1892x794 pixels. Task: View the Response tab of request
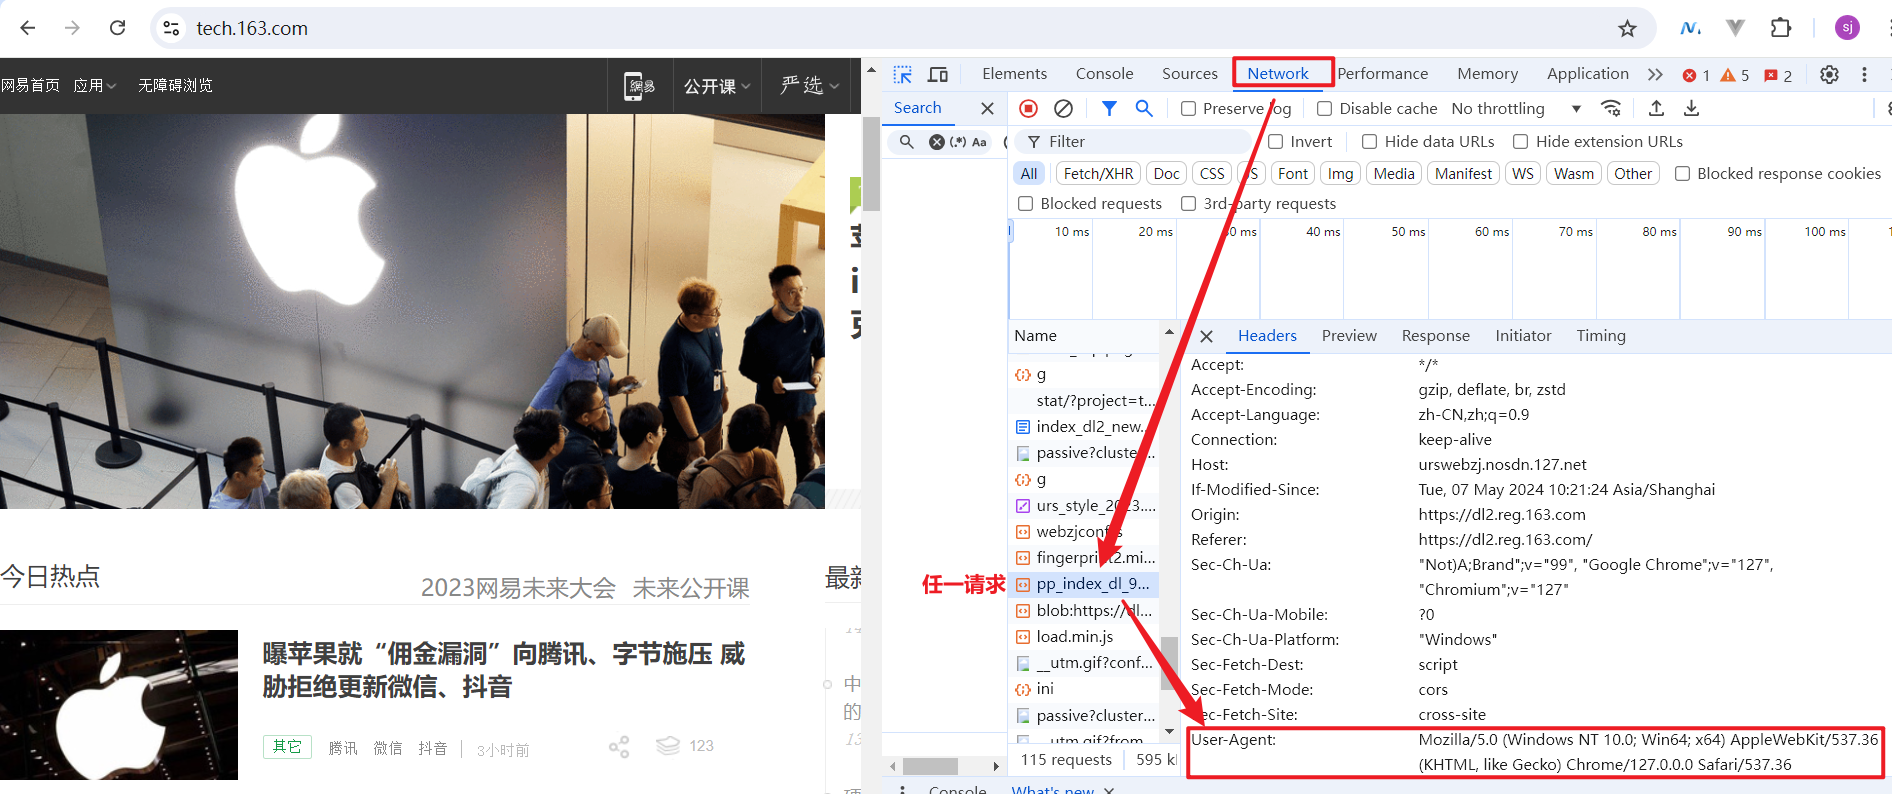tap(1435, 336)
